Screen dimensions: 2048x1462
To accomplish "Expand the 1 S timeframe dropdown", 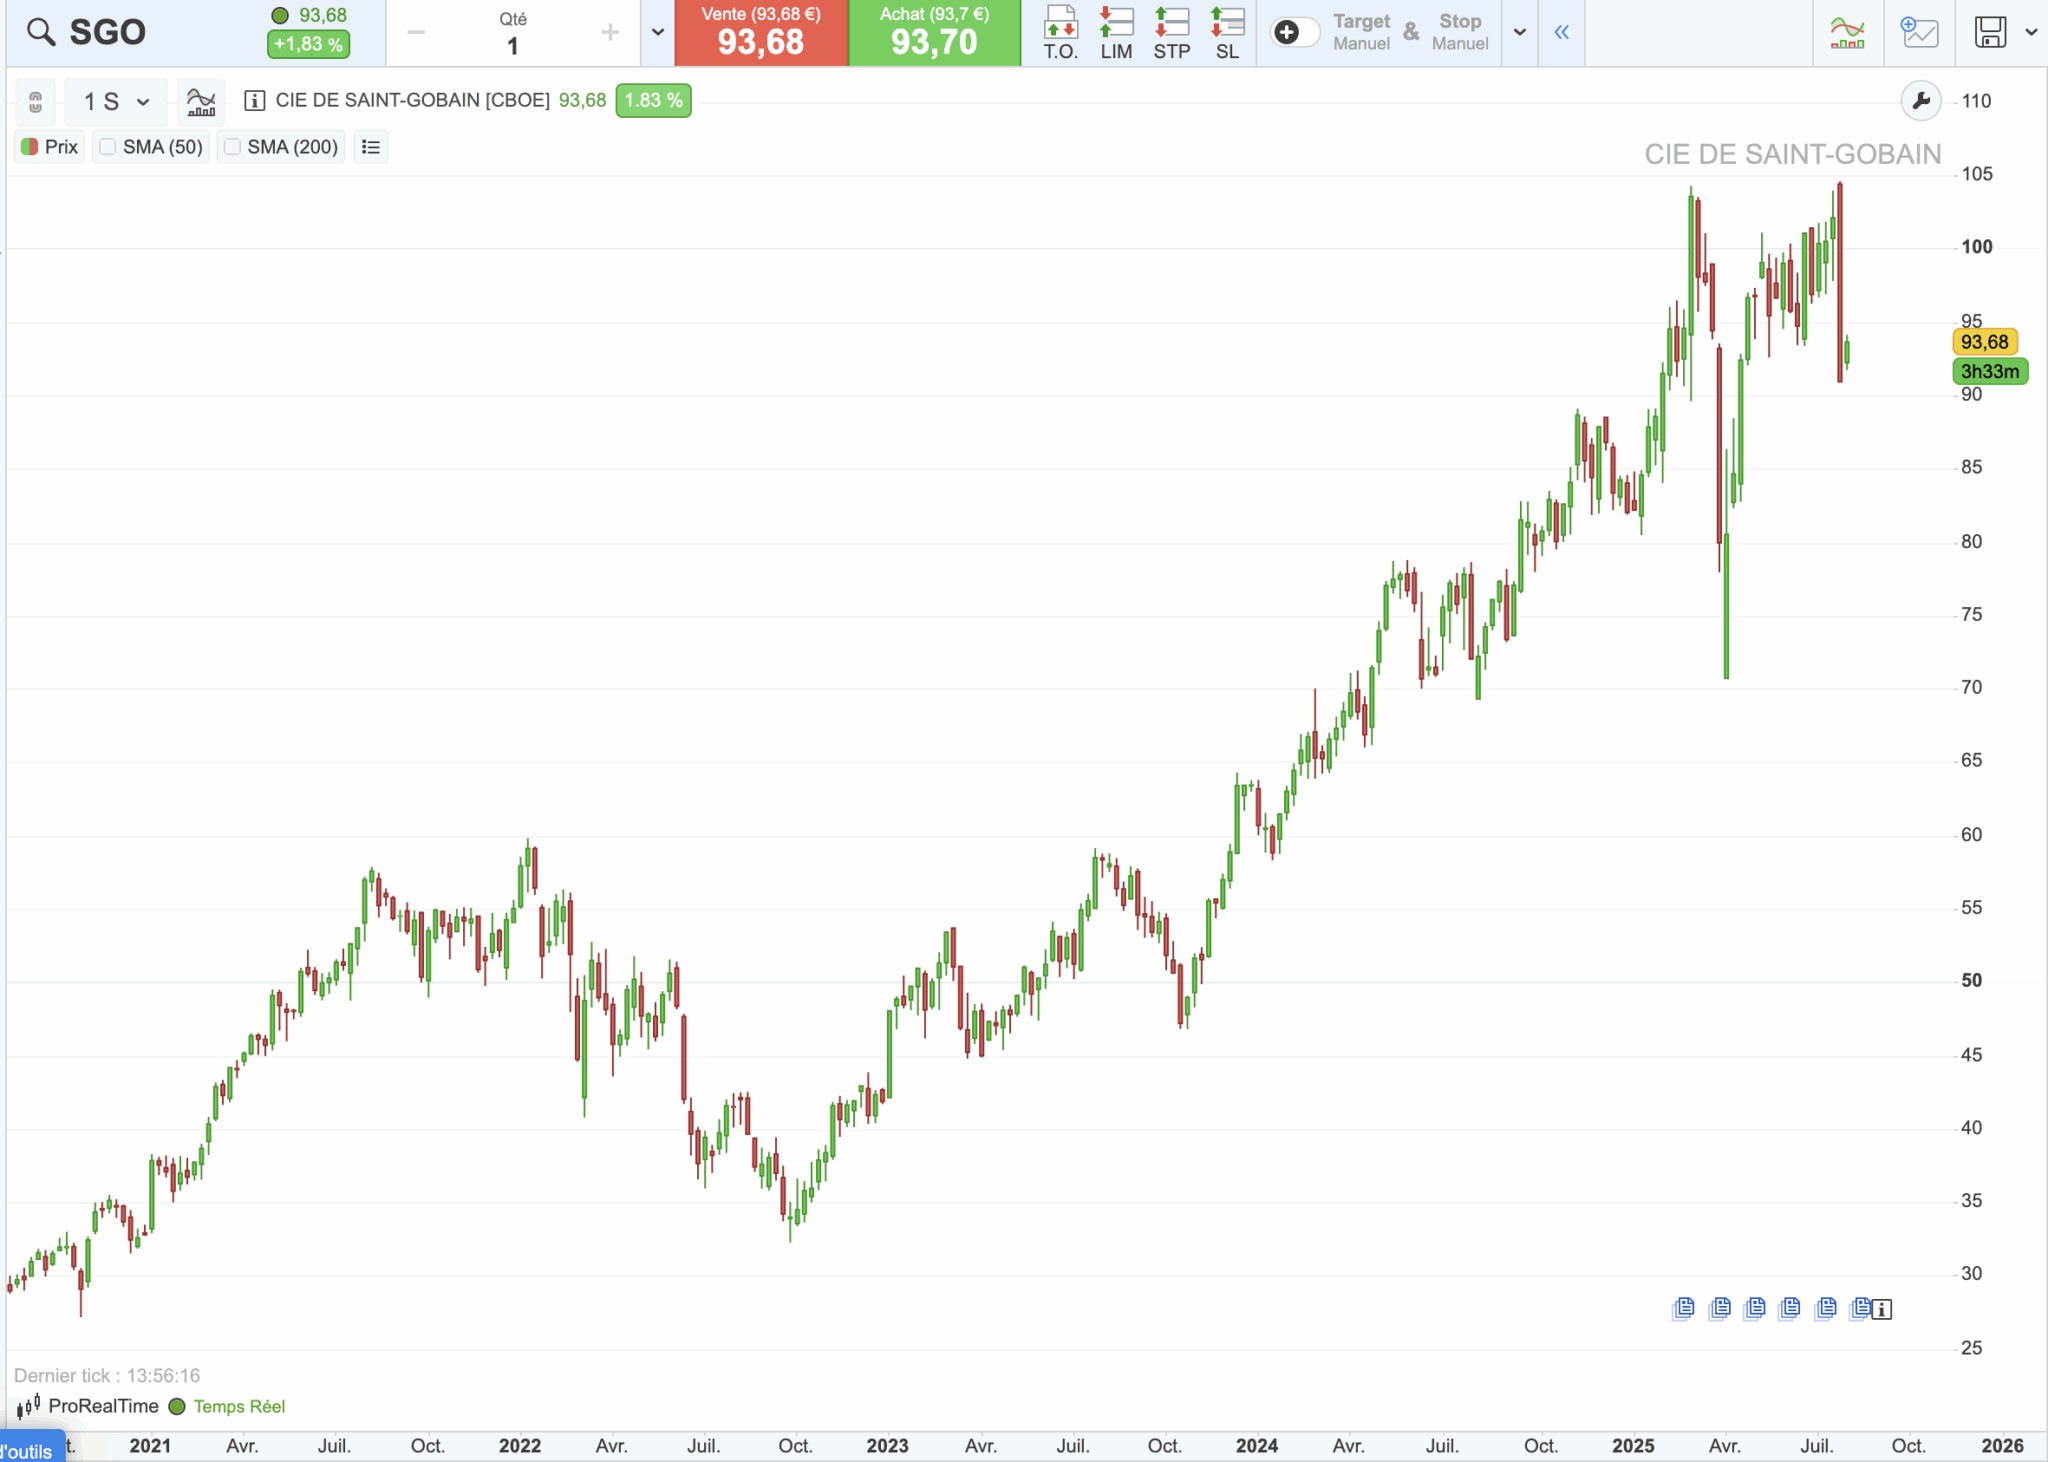I will click(117, 101).
